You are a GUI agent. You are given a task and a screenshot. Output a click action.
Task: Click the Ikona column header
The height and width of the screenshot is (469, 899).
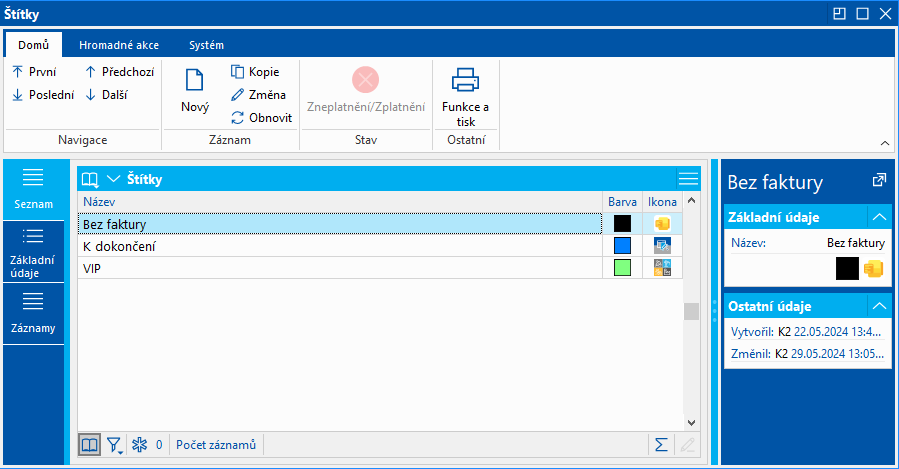662,202
